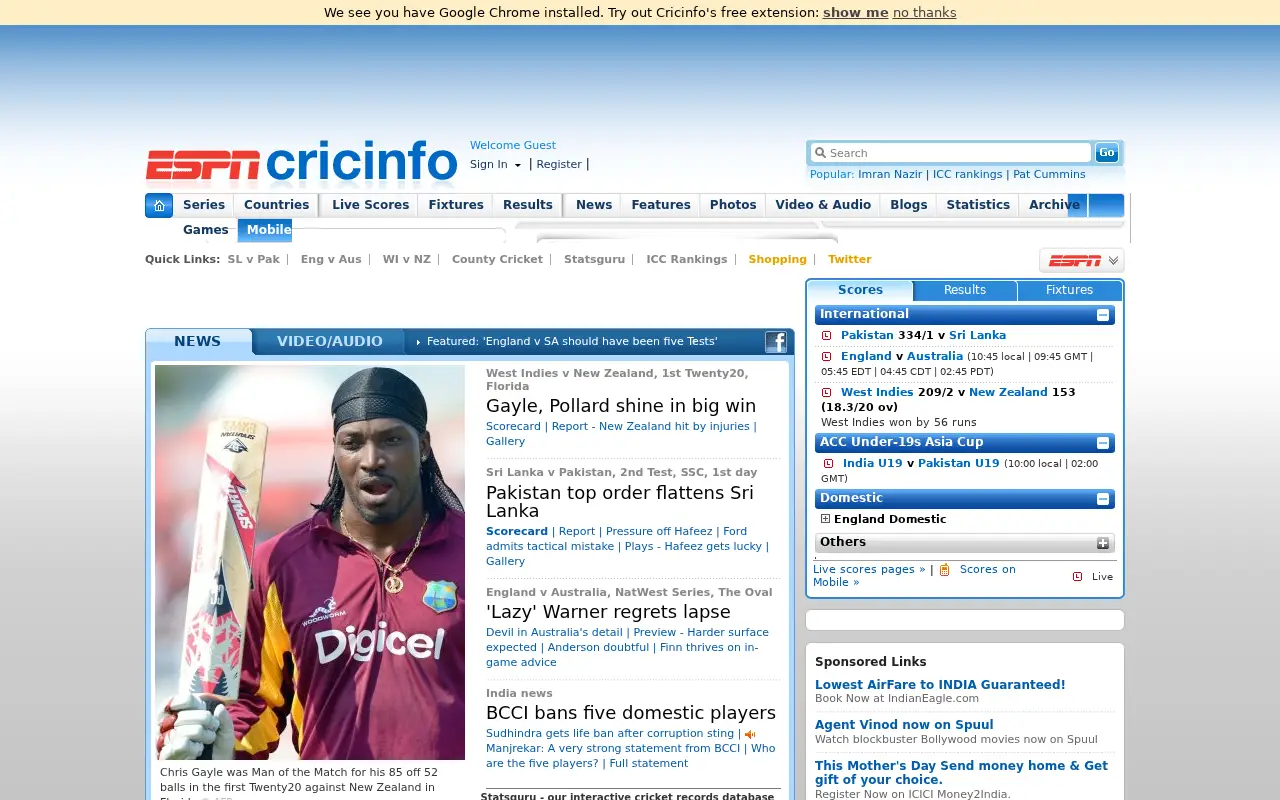Open popular search Imran Nazir

pyautogui.click(x=890, y=175)
